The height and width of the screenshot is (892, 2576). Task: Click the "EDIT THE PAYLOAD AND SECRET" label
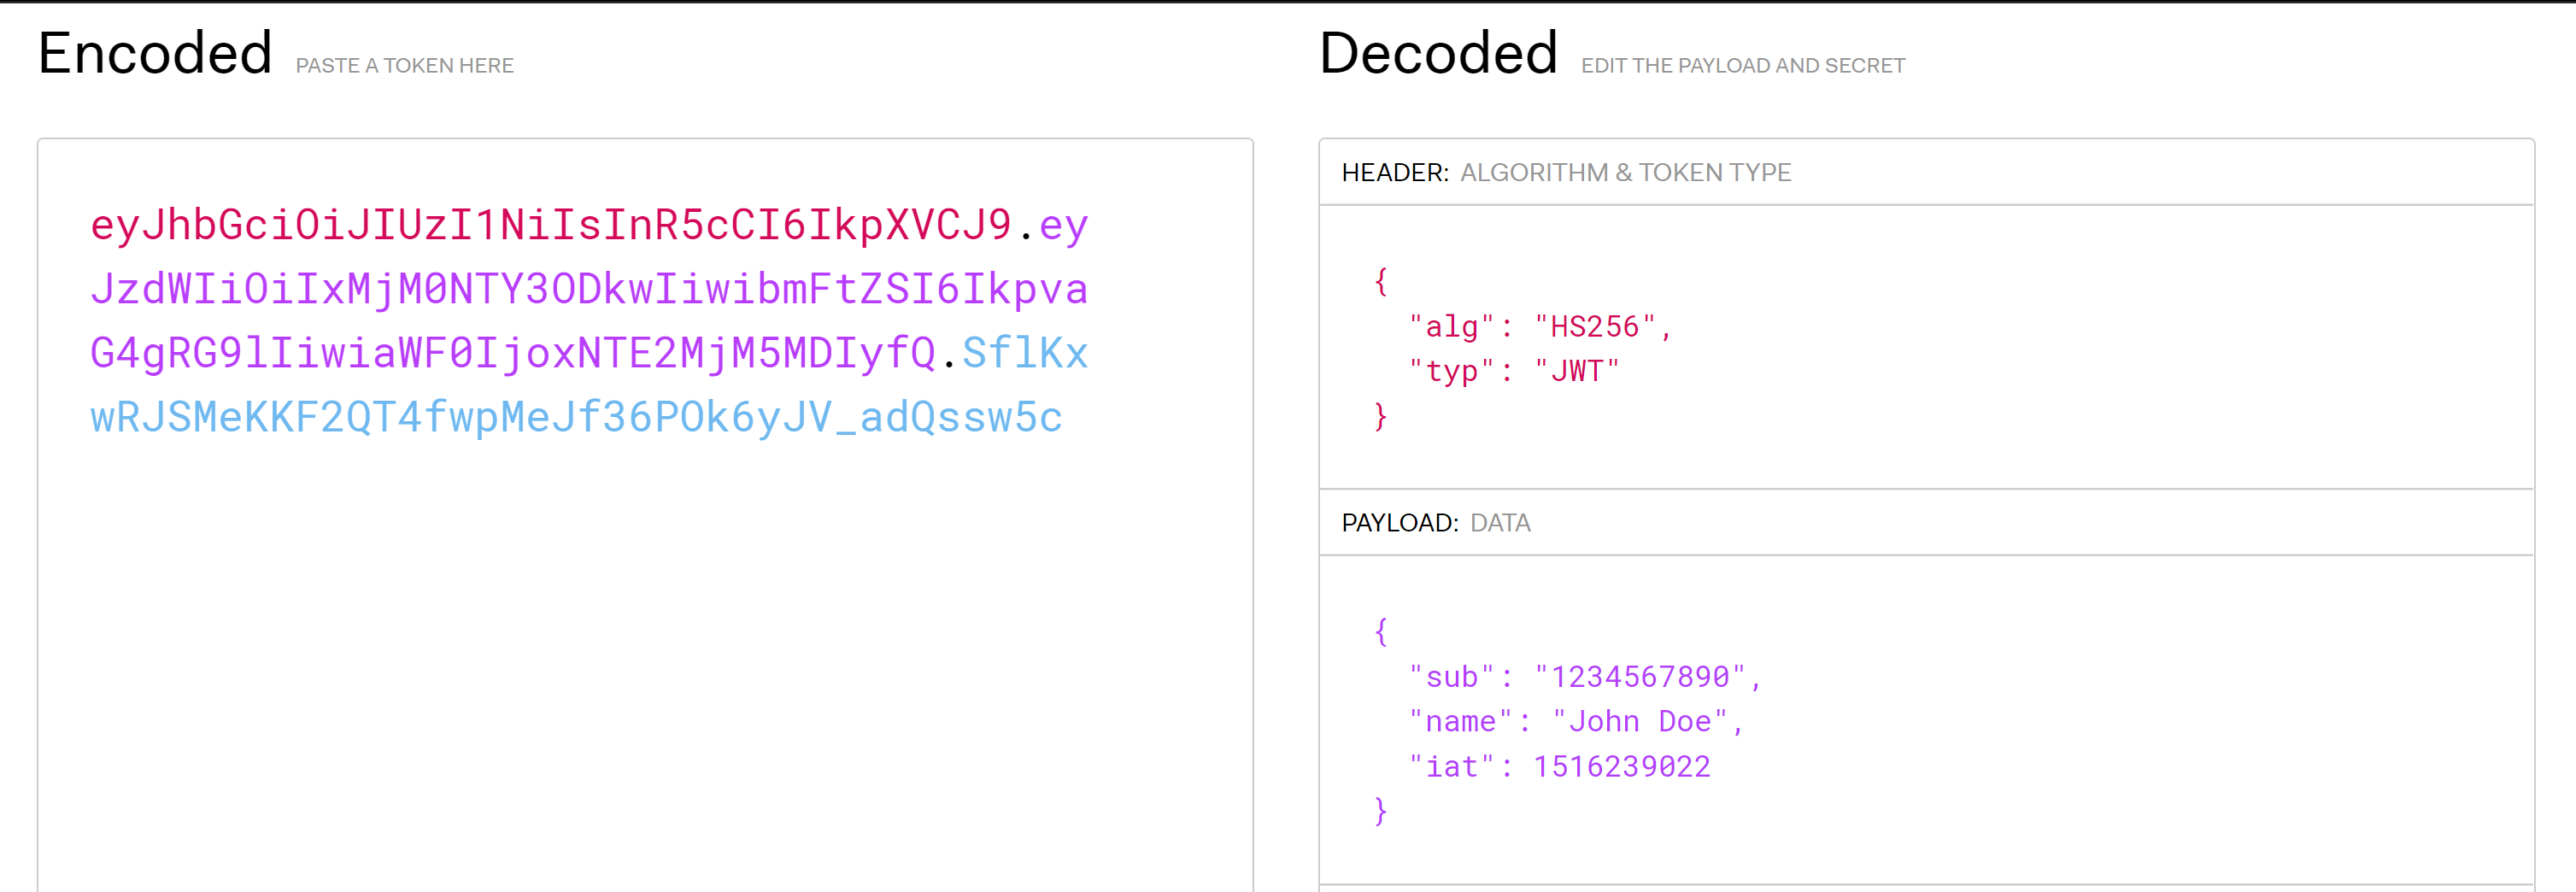[x=1742, y=66]
